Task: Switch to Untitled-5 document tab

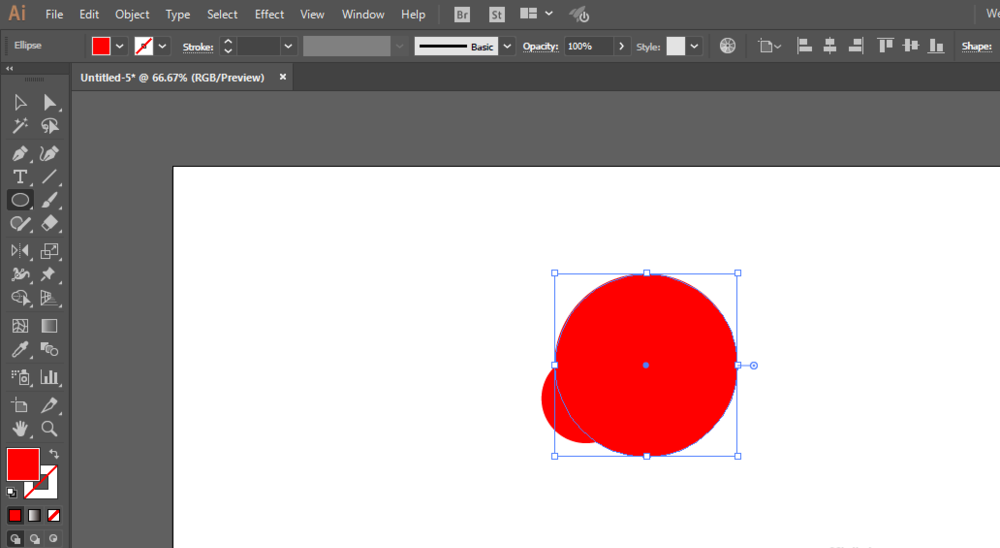Action: 172,77
